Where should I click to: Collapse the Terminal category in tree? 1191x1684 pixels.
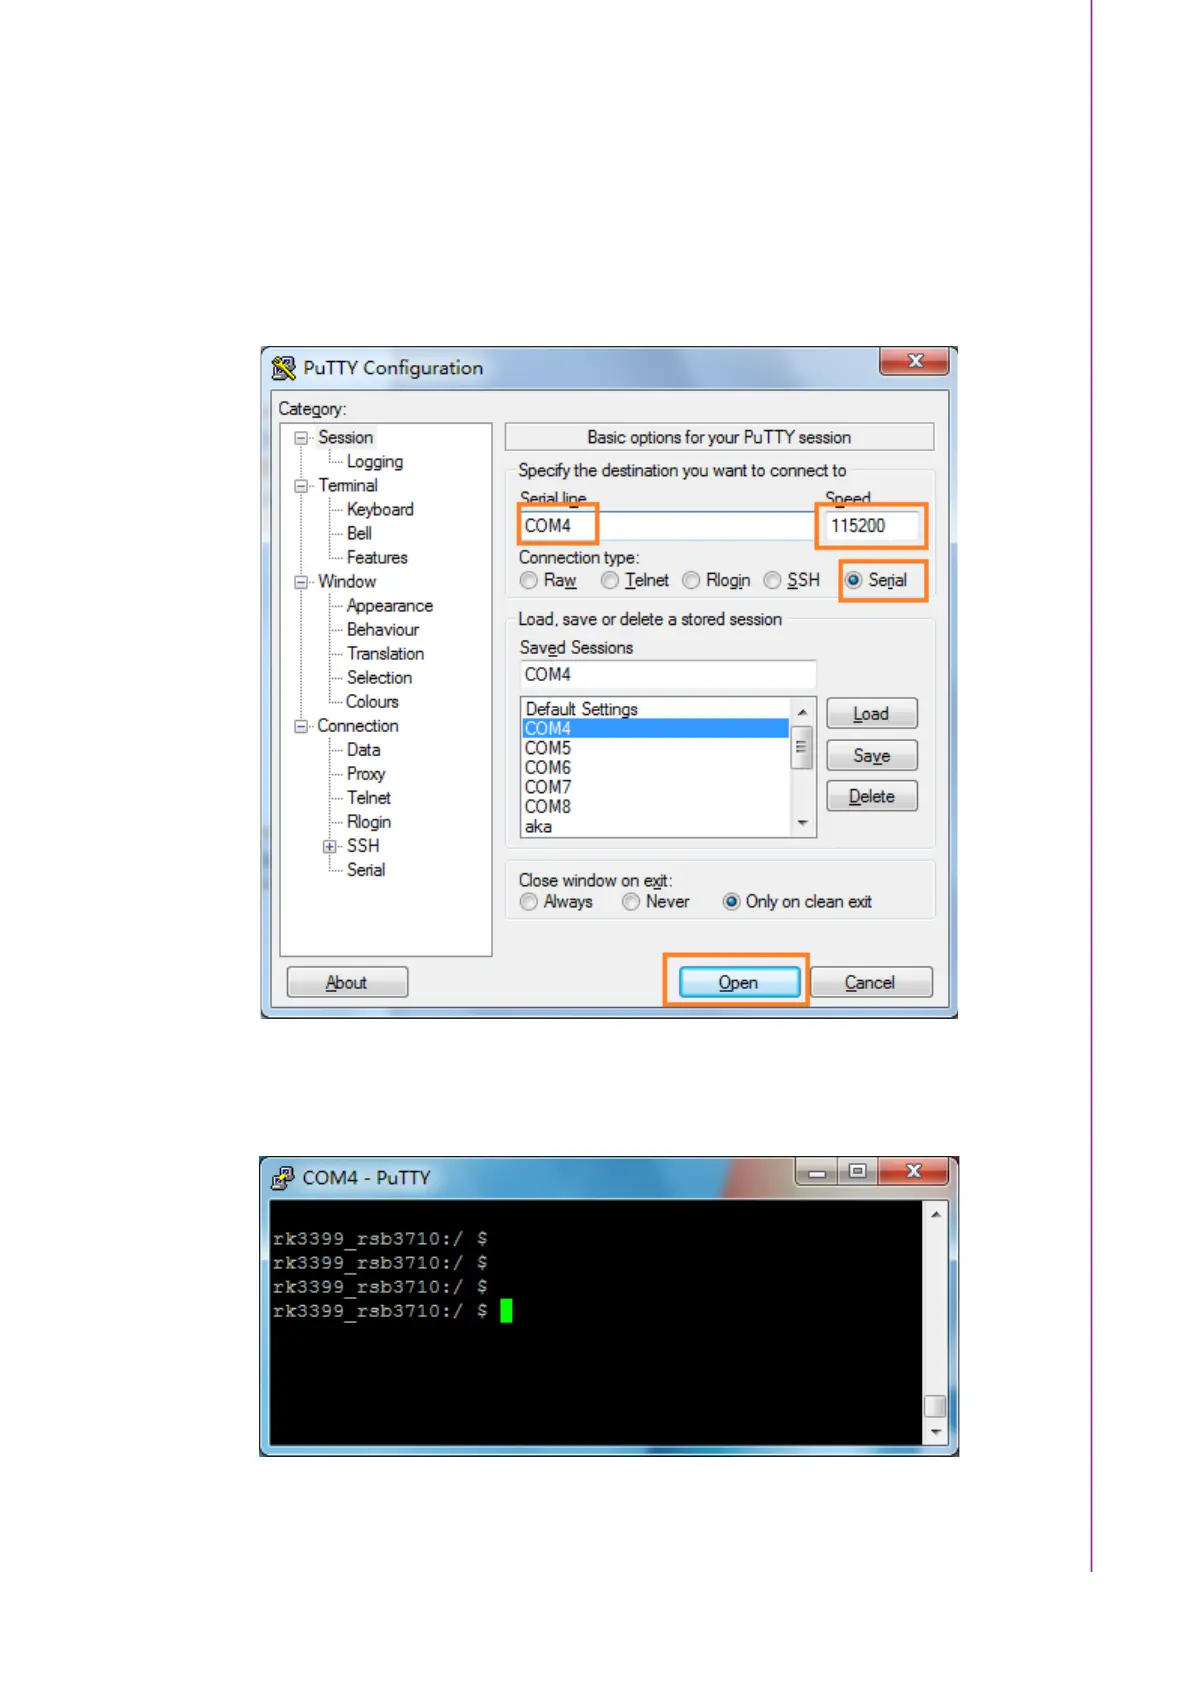[301, 486]
